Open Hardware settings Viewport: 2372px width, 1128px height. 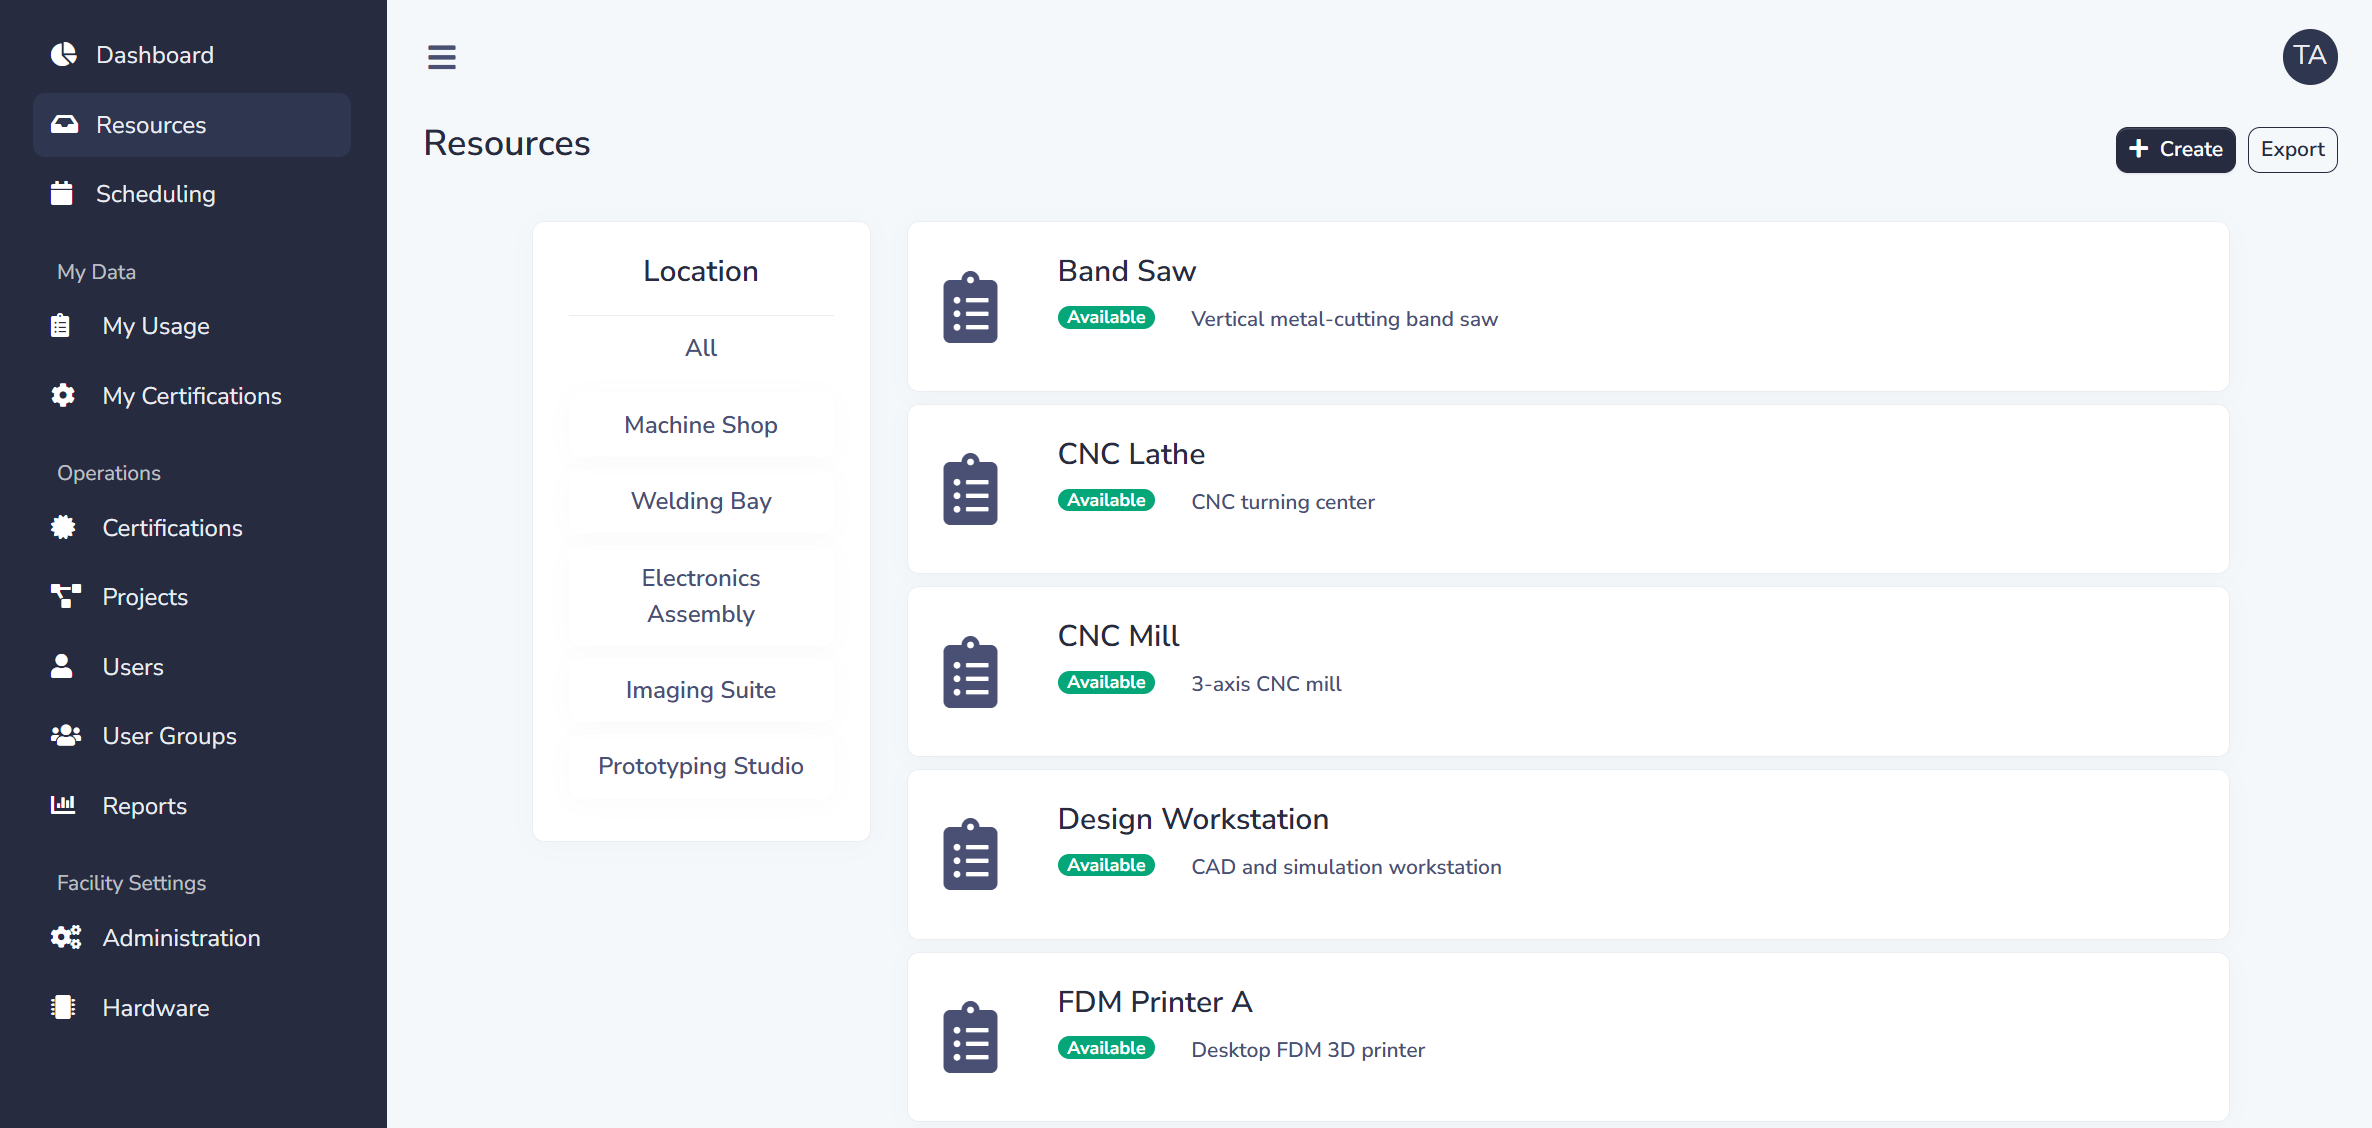click(x=192, y=1008)
